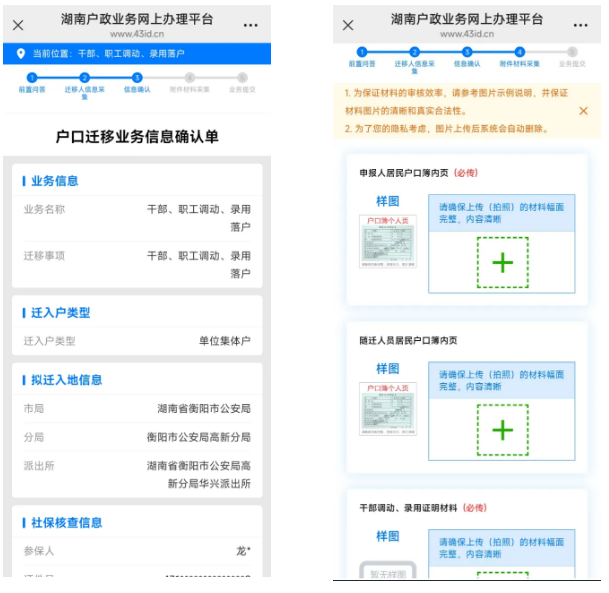Dismiss the orange notice with its X
The width and height of the screenshot is (609, 593).
click(583, 111)
